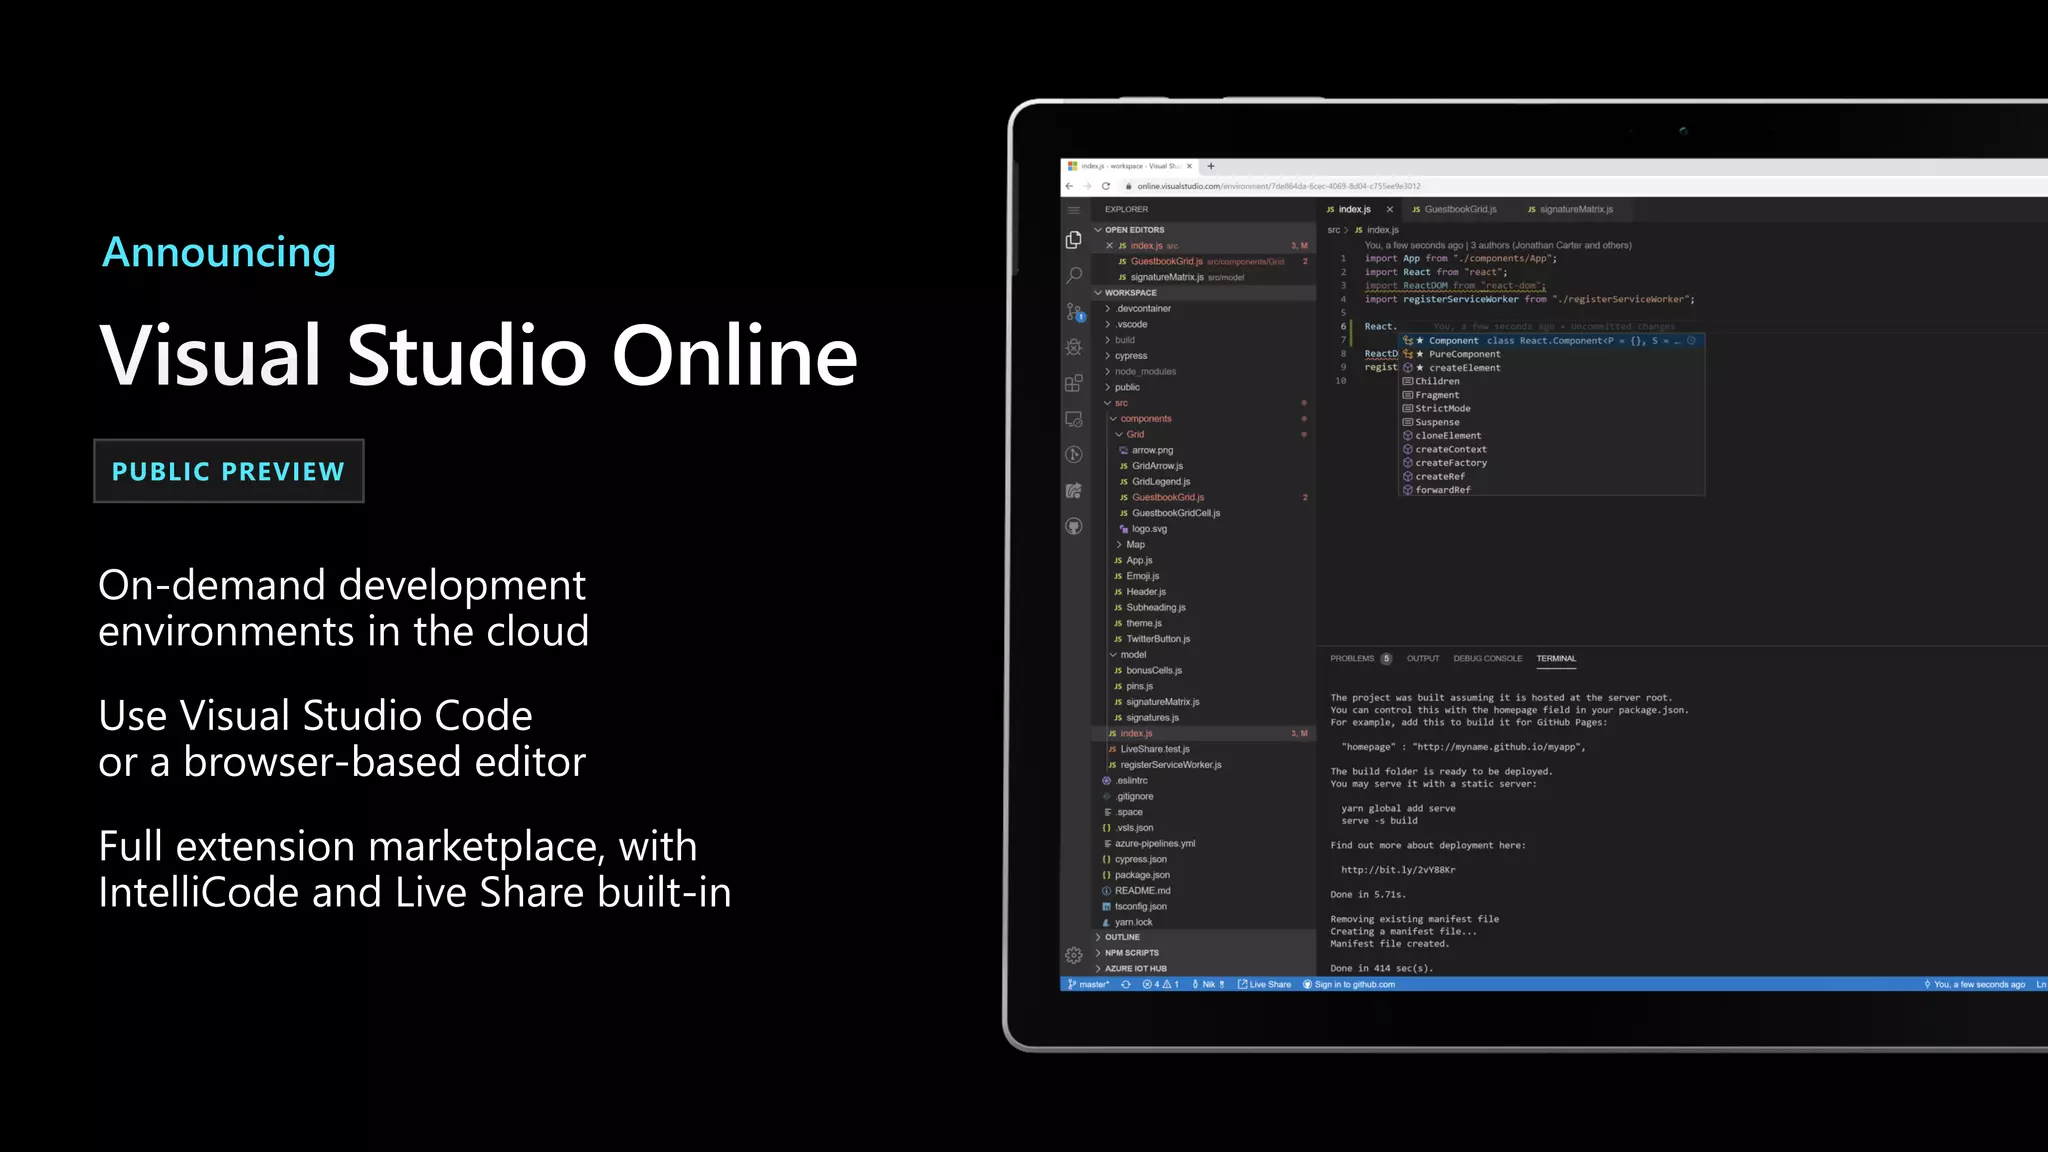This screenshot has width=2048, height=1152.
Task: Open the GitHub icon in activity bar
Action: (1074, 526)
